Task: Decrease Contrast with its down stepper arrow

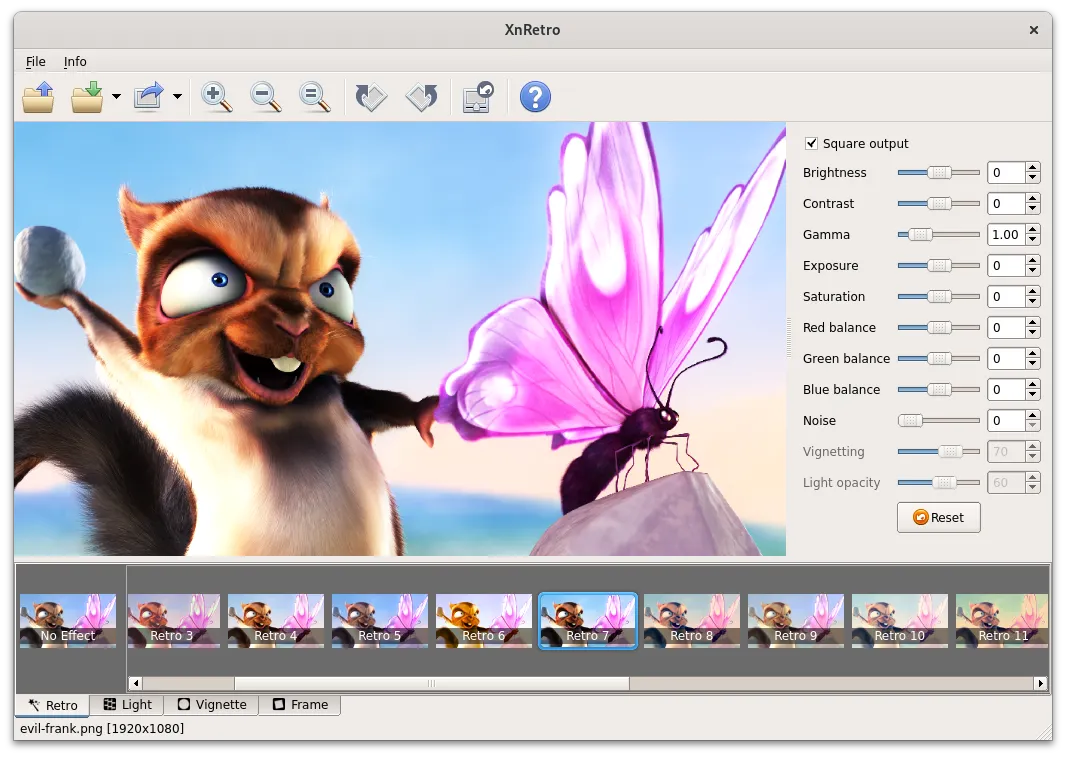Action: 1033,209
